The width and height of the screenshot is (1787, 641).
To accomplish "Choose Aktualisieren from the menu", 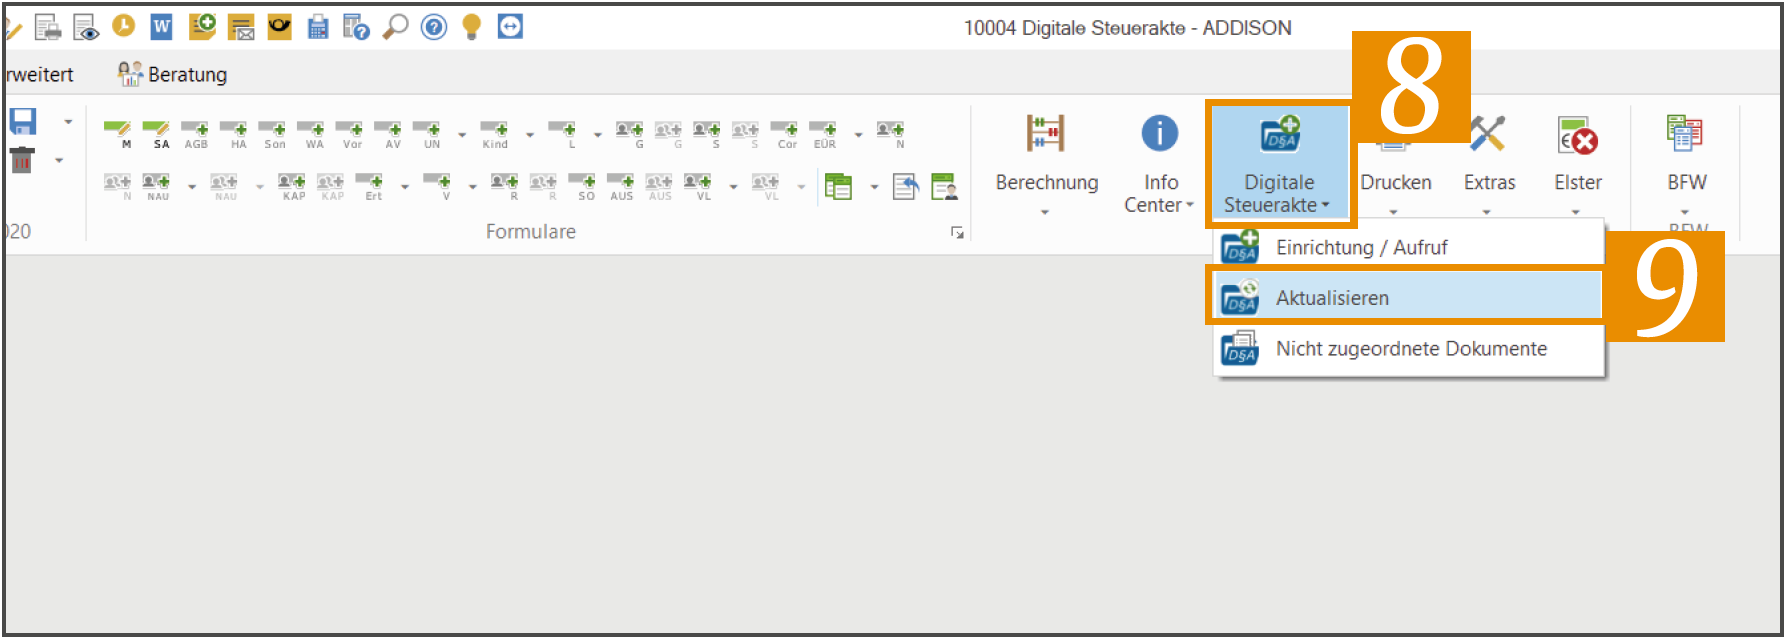I will pos(1408,298).
